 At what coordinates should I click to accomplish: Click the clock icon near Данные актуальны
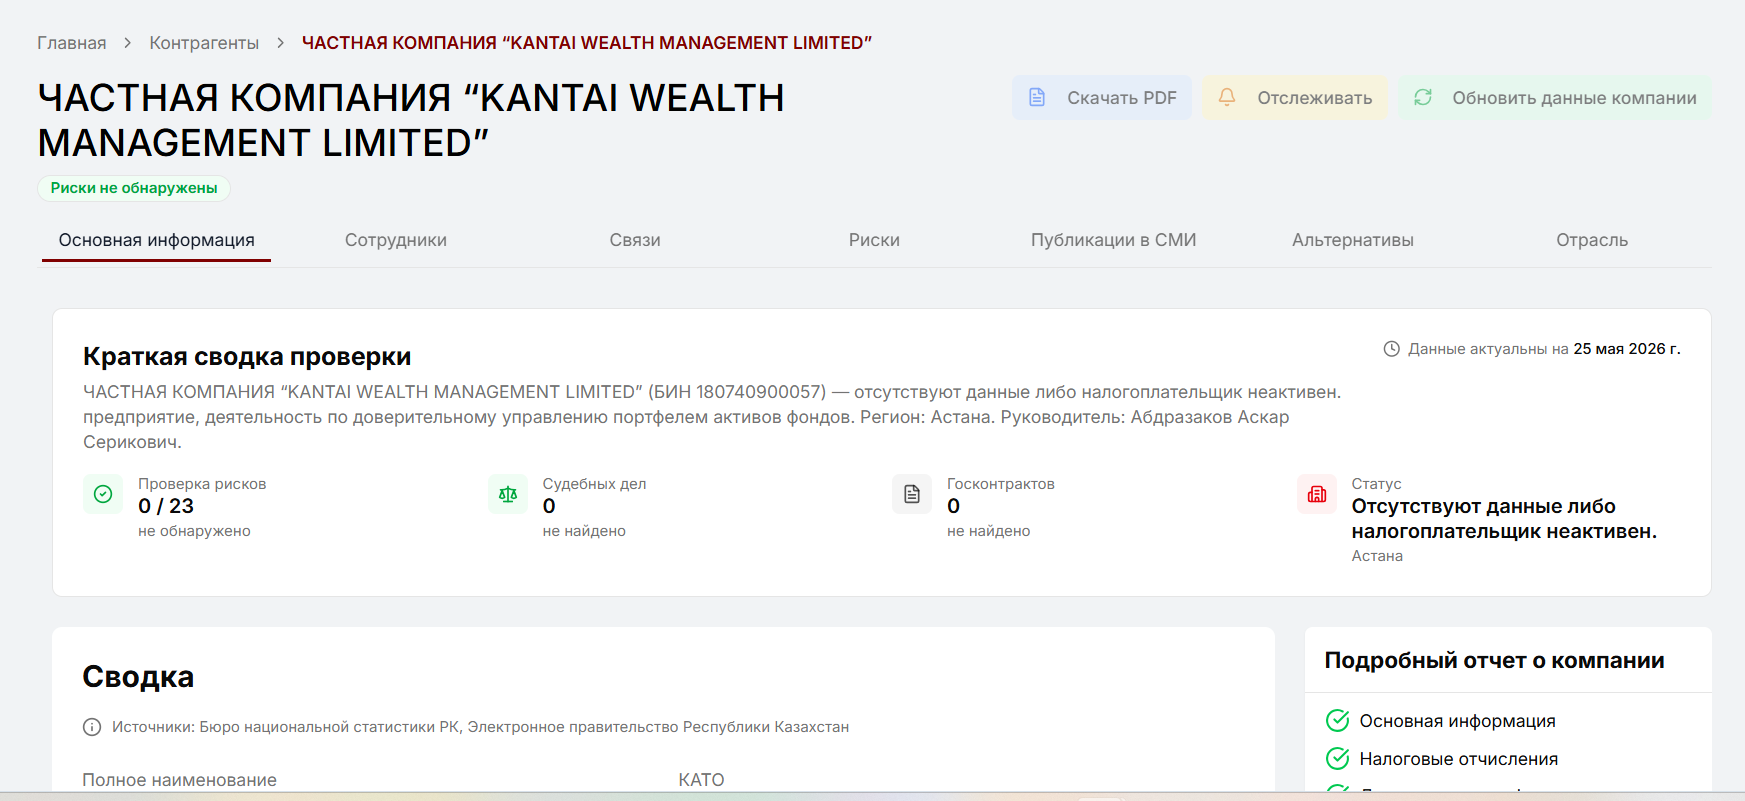tap(1391, 349)
